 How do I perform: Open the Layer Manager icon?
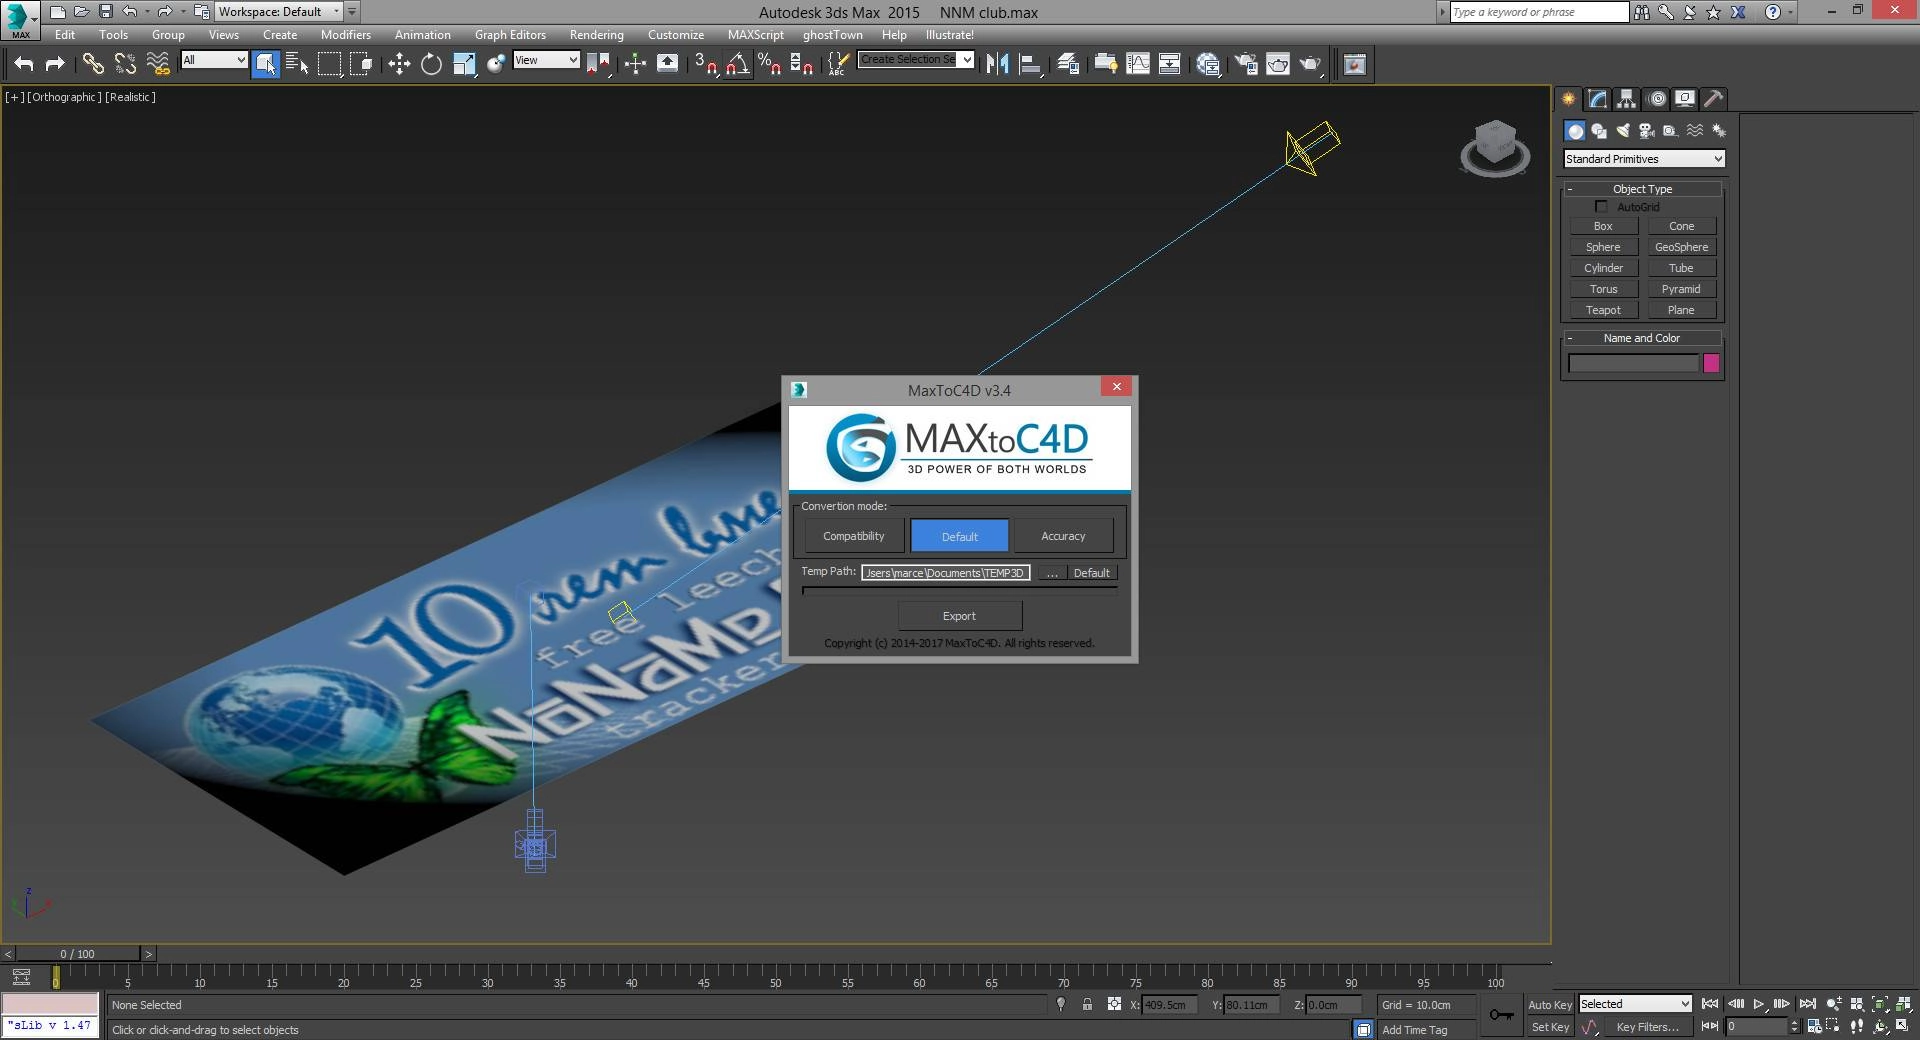coord(1068,64)
